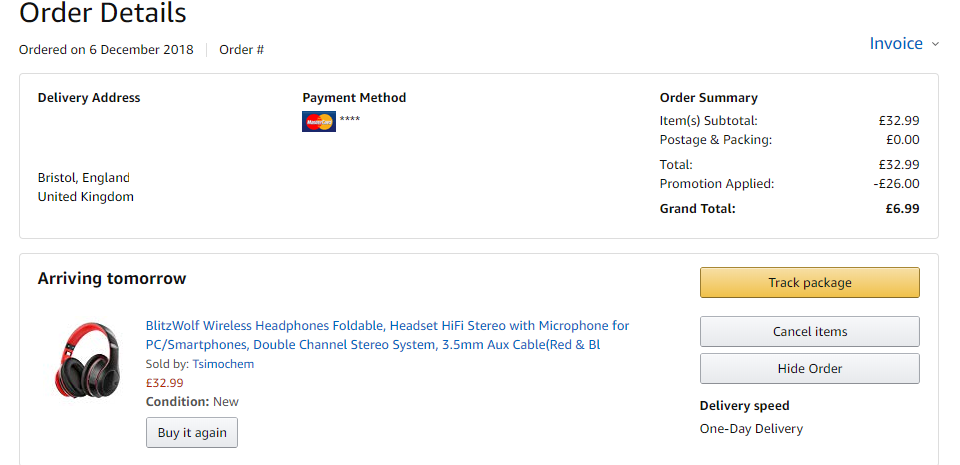Image resolution: width=960 pixels, height=465 pixels.
Task: Click the red headphones product thumbnail
Action: coord(87,360)
